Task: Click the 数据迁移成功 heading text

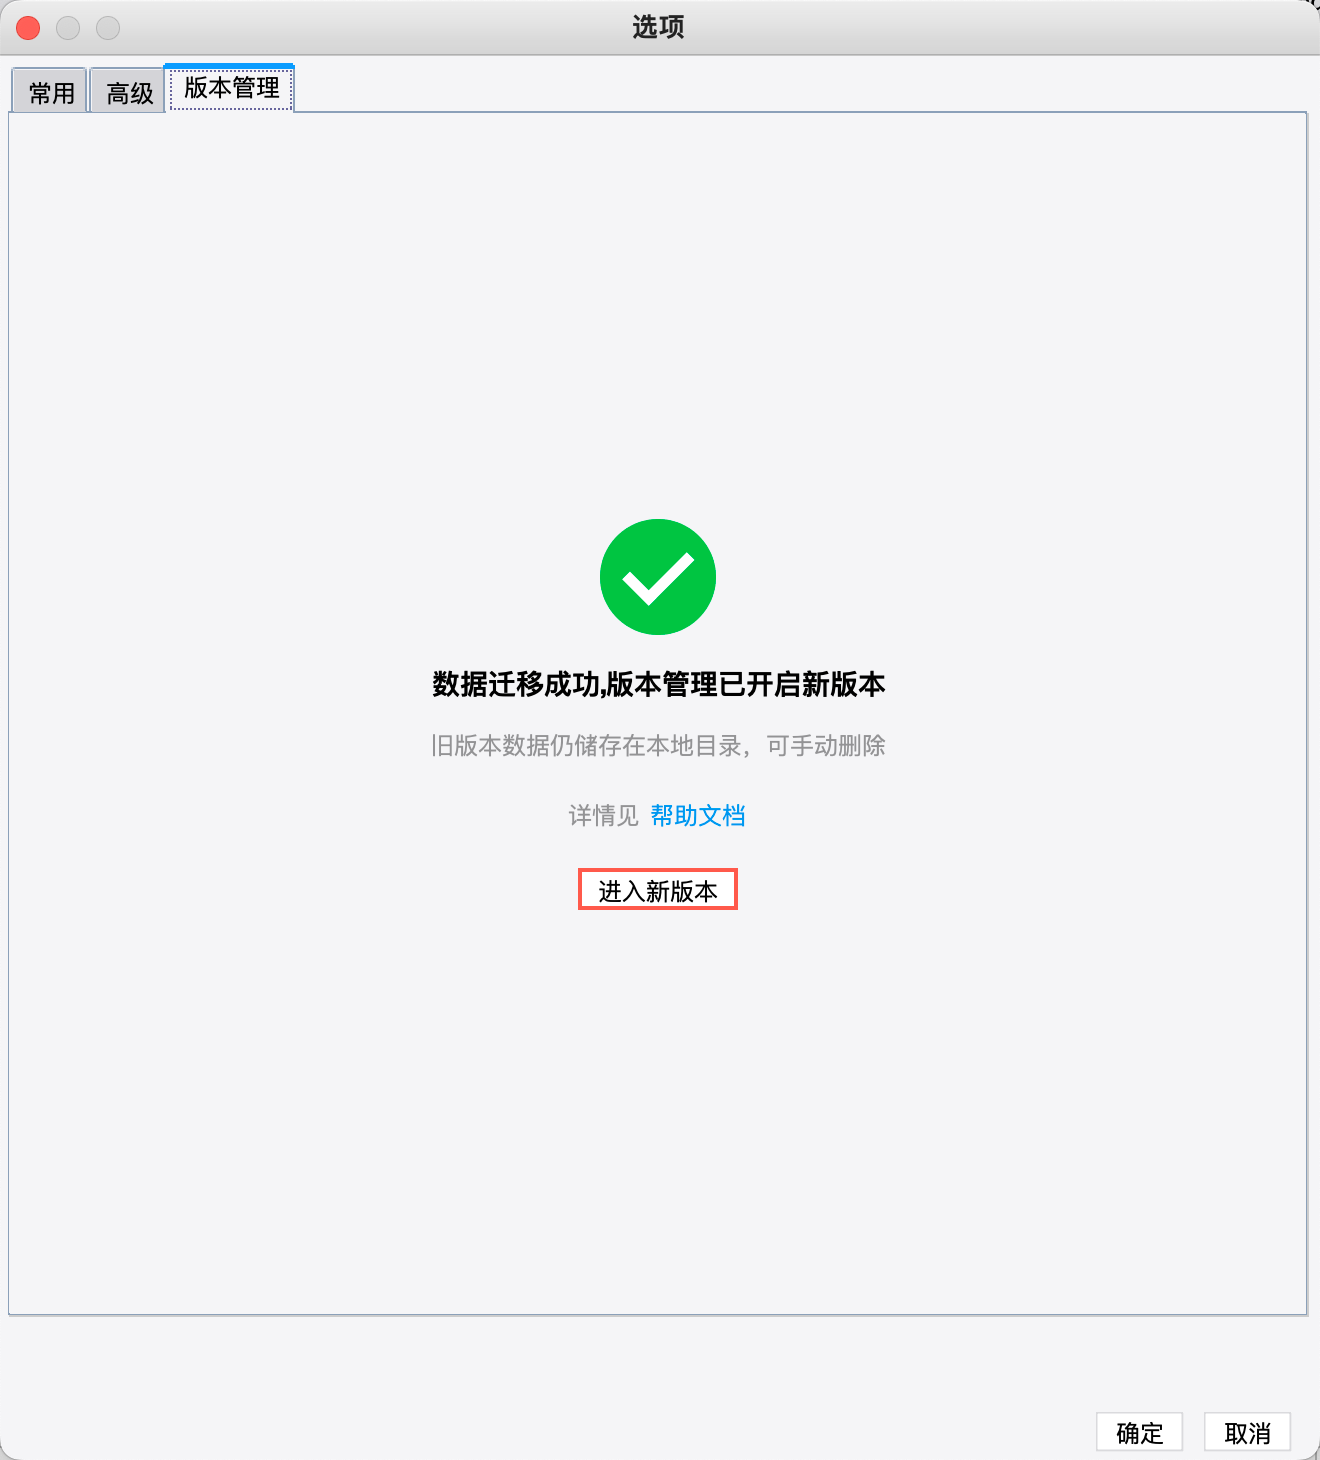Action: point(515,684)
